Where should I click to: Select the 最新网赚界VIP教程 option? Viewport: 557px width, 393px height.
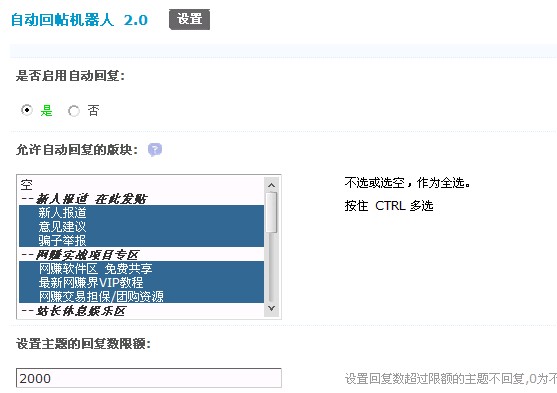(141, 282)
